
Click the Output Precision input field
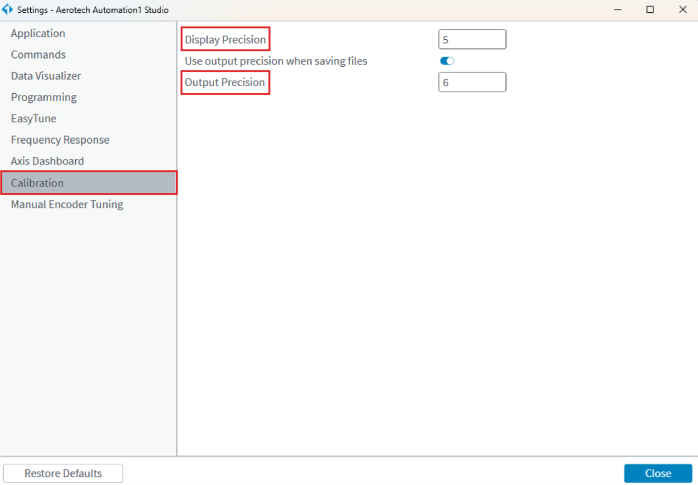(x=472, y=82)
